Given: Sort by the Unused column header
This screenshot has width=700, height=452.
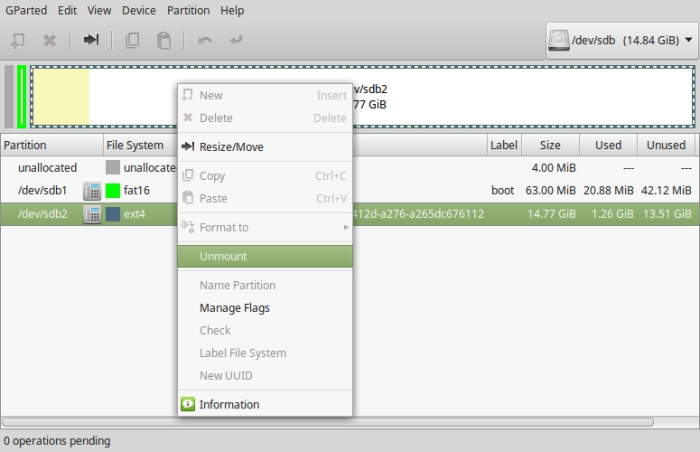Looking at the screenshot, I should tap(666, 145).
